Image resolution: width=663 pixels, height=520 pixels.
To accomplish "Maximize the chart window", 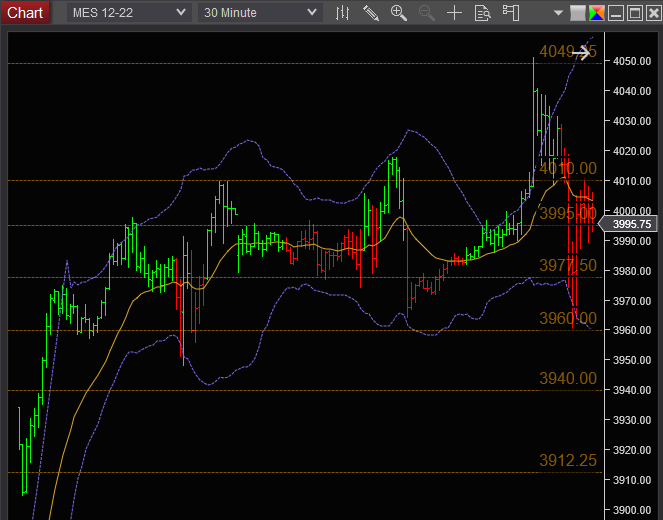I will pos(635,13).
